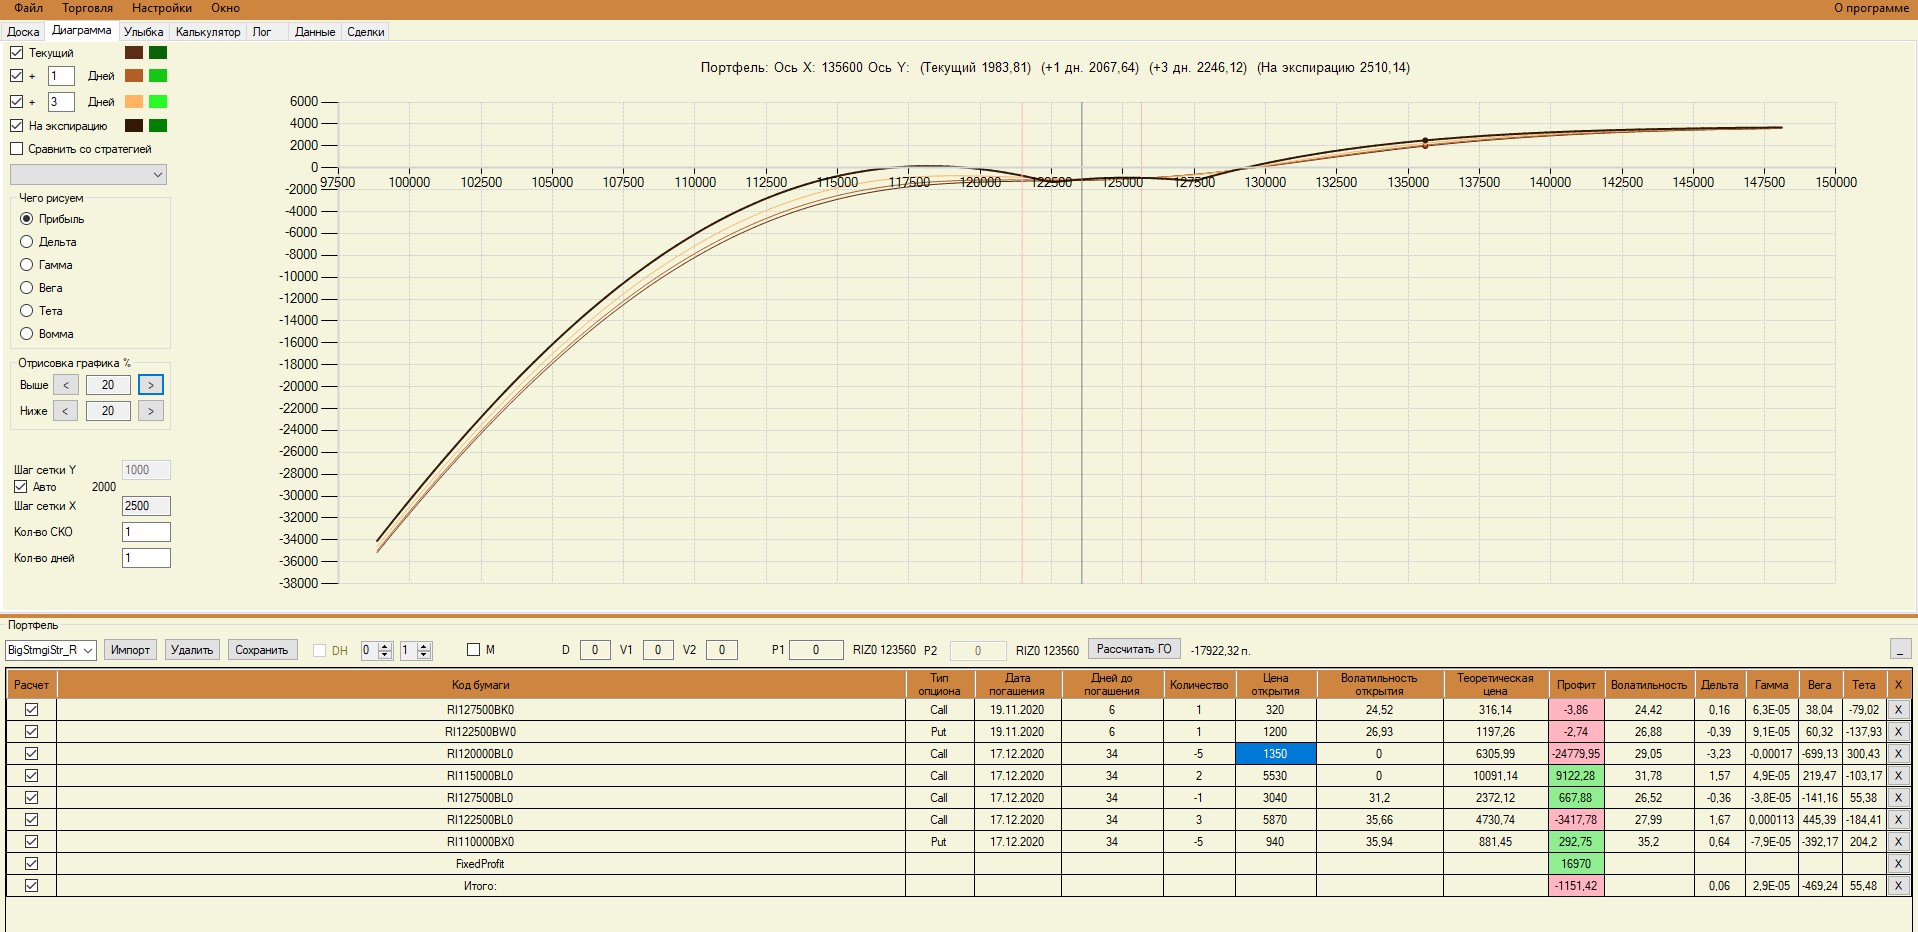The height and width of the screenshot is (932, 1918).
Task: Open the О программе menu item
Action: [x=1871, y=8]
